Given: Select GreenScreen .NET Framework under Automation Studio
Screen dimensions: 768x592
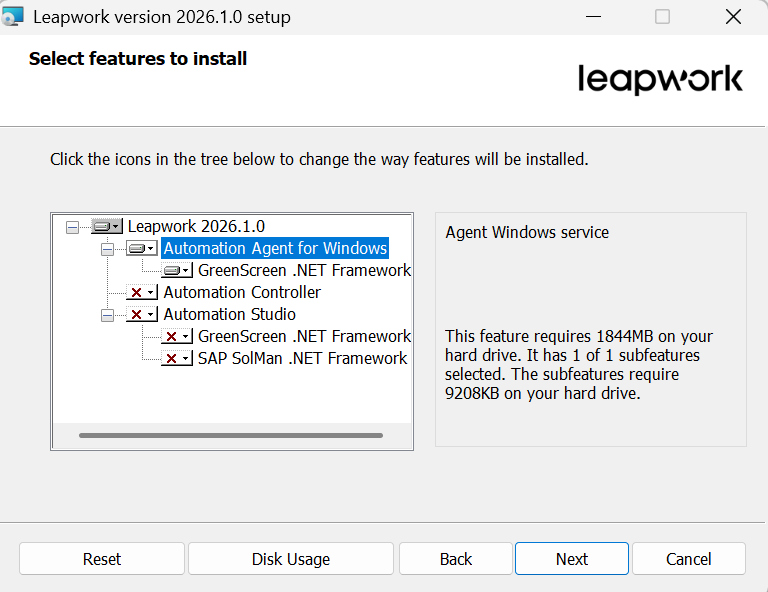Looking at the screenshot, I should (304, 336).
